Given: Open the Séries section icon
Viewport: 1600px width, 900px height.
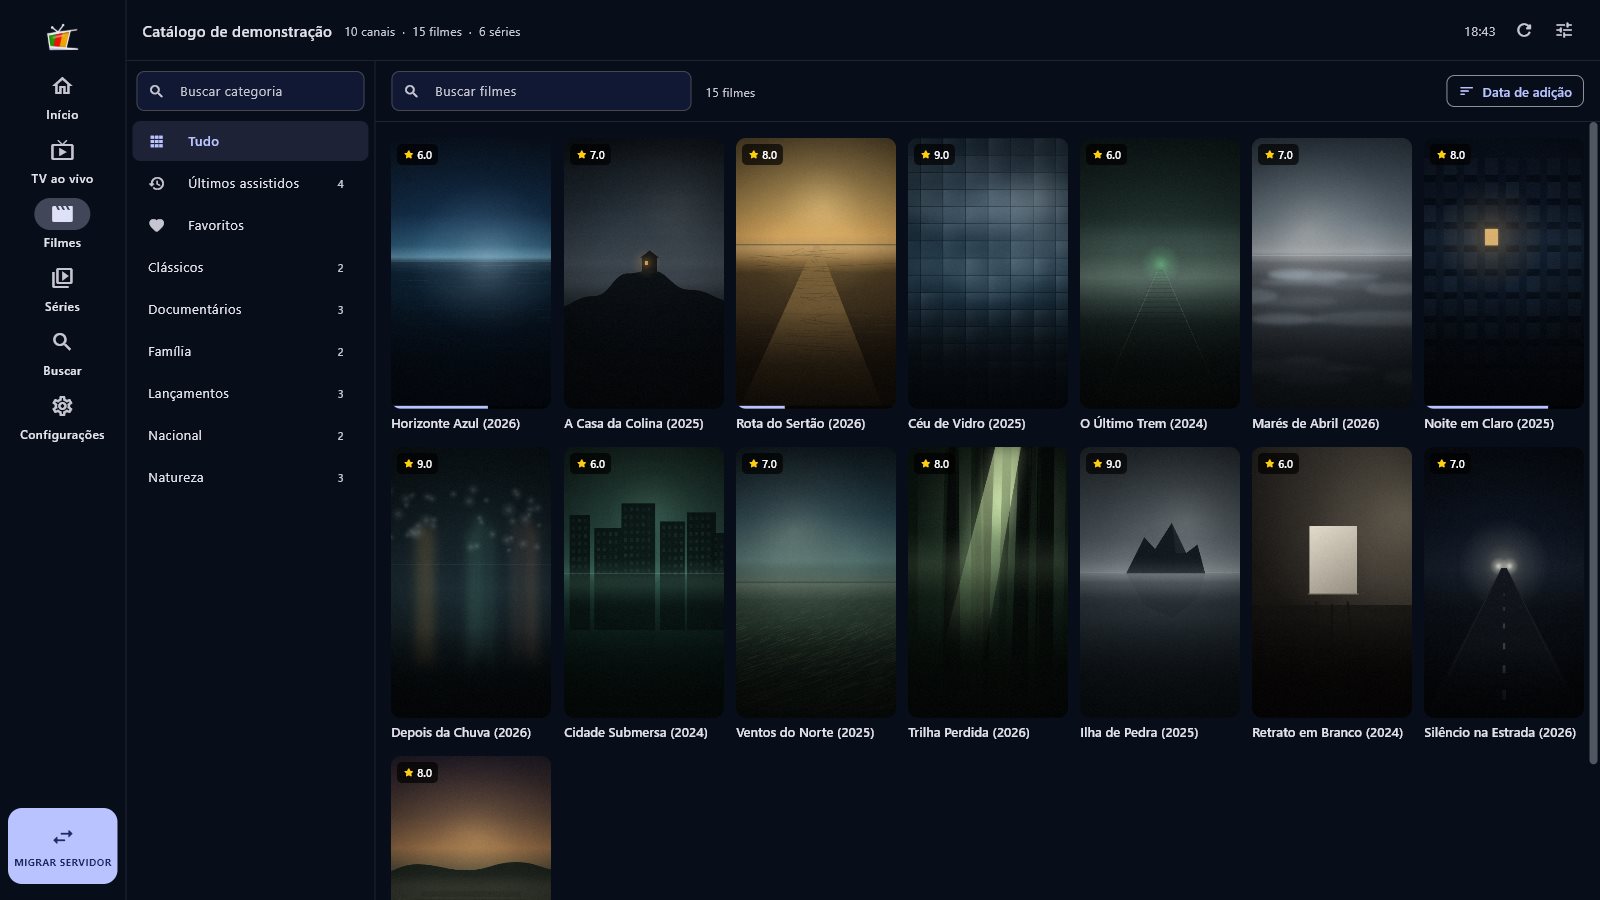Looking at the screenshot, I should point(62,278).
